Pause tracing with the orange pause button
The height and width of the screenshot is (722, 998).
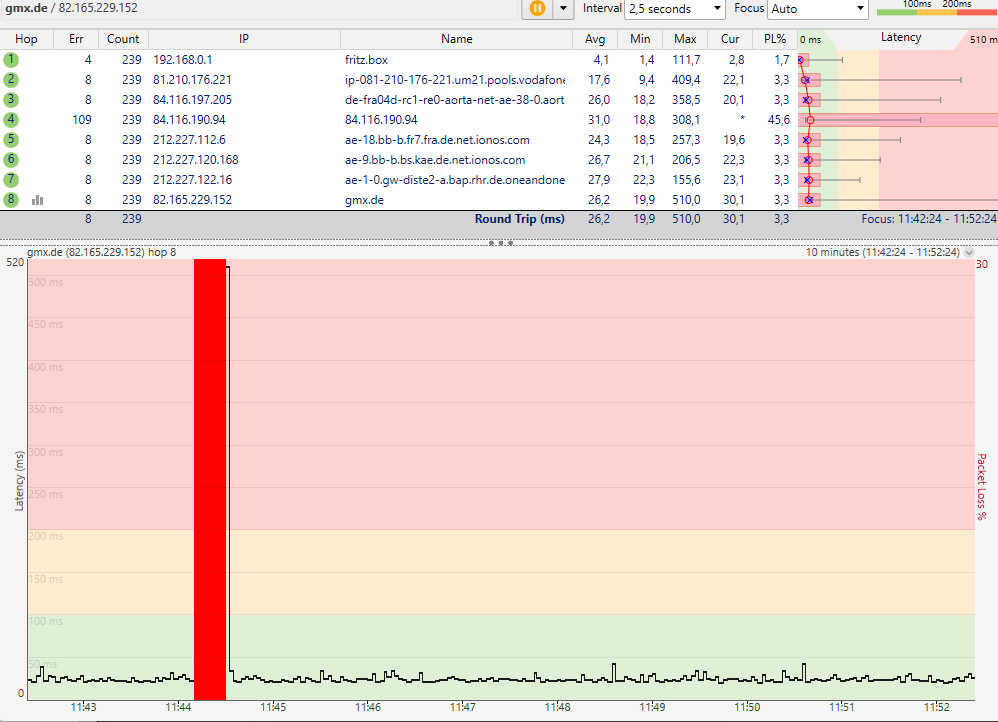[x=538, y=8]
